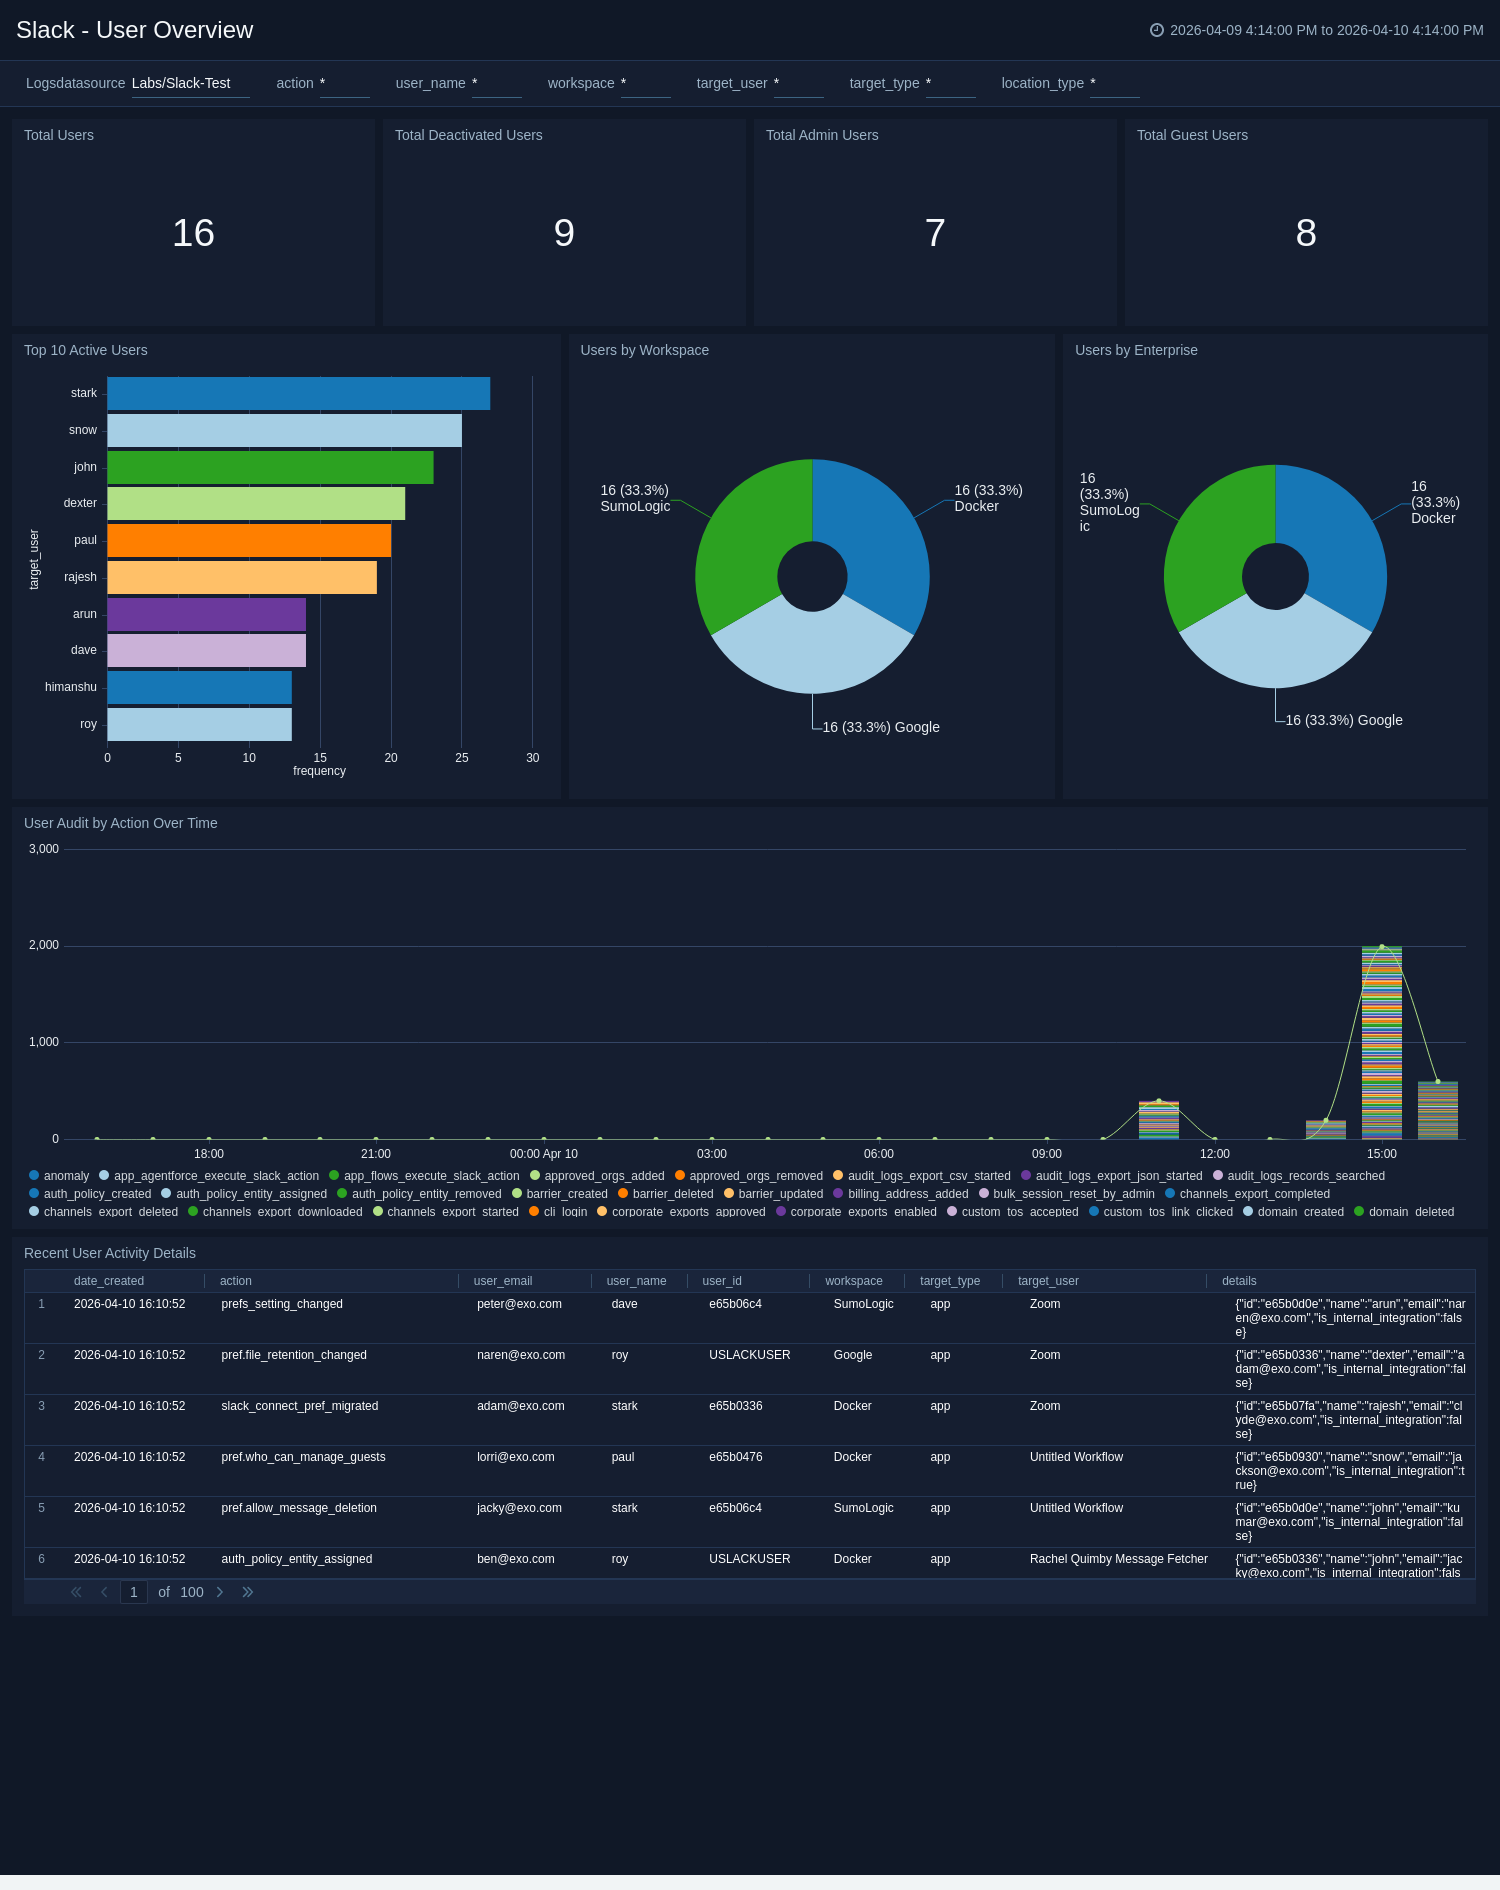1500x1890 pixels.
Task: Go to the first page of results
Action: (x=76, y=1592)
